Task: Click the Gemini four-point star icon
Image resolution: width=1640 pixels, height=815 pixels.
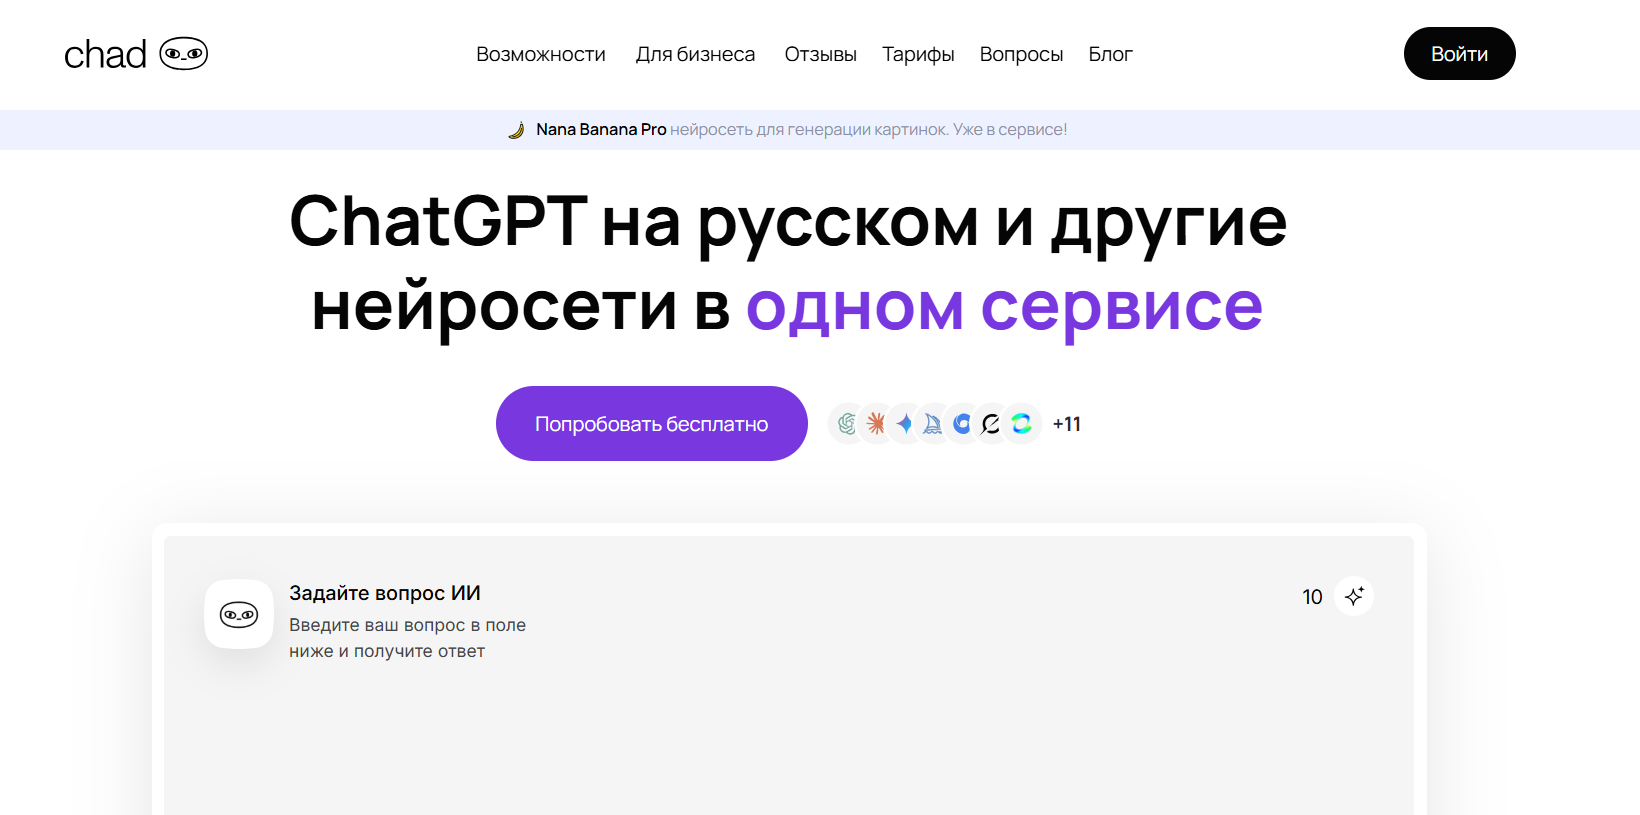Action: (905, 424)
